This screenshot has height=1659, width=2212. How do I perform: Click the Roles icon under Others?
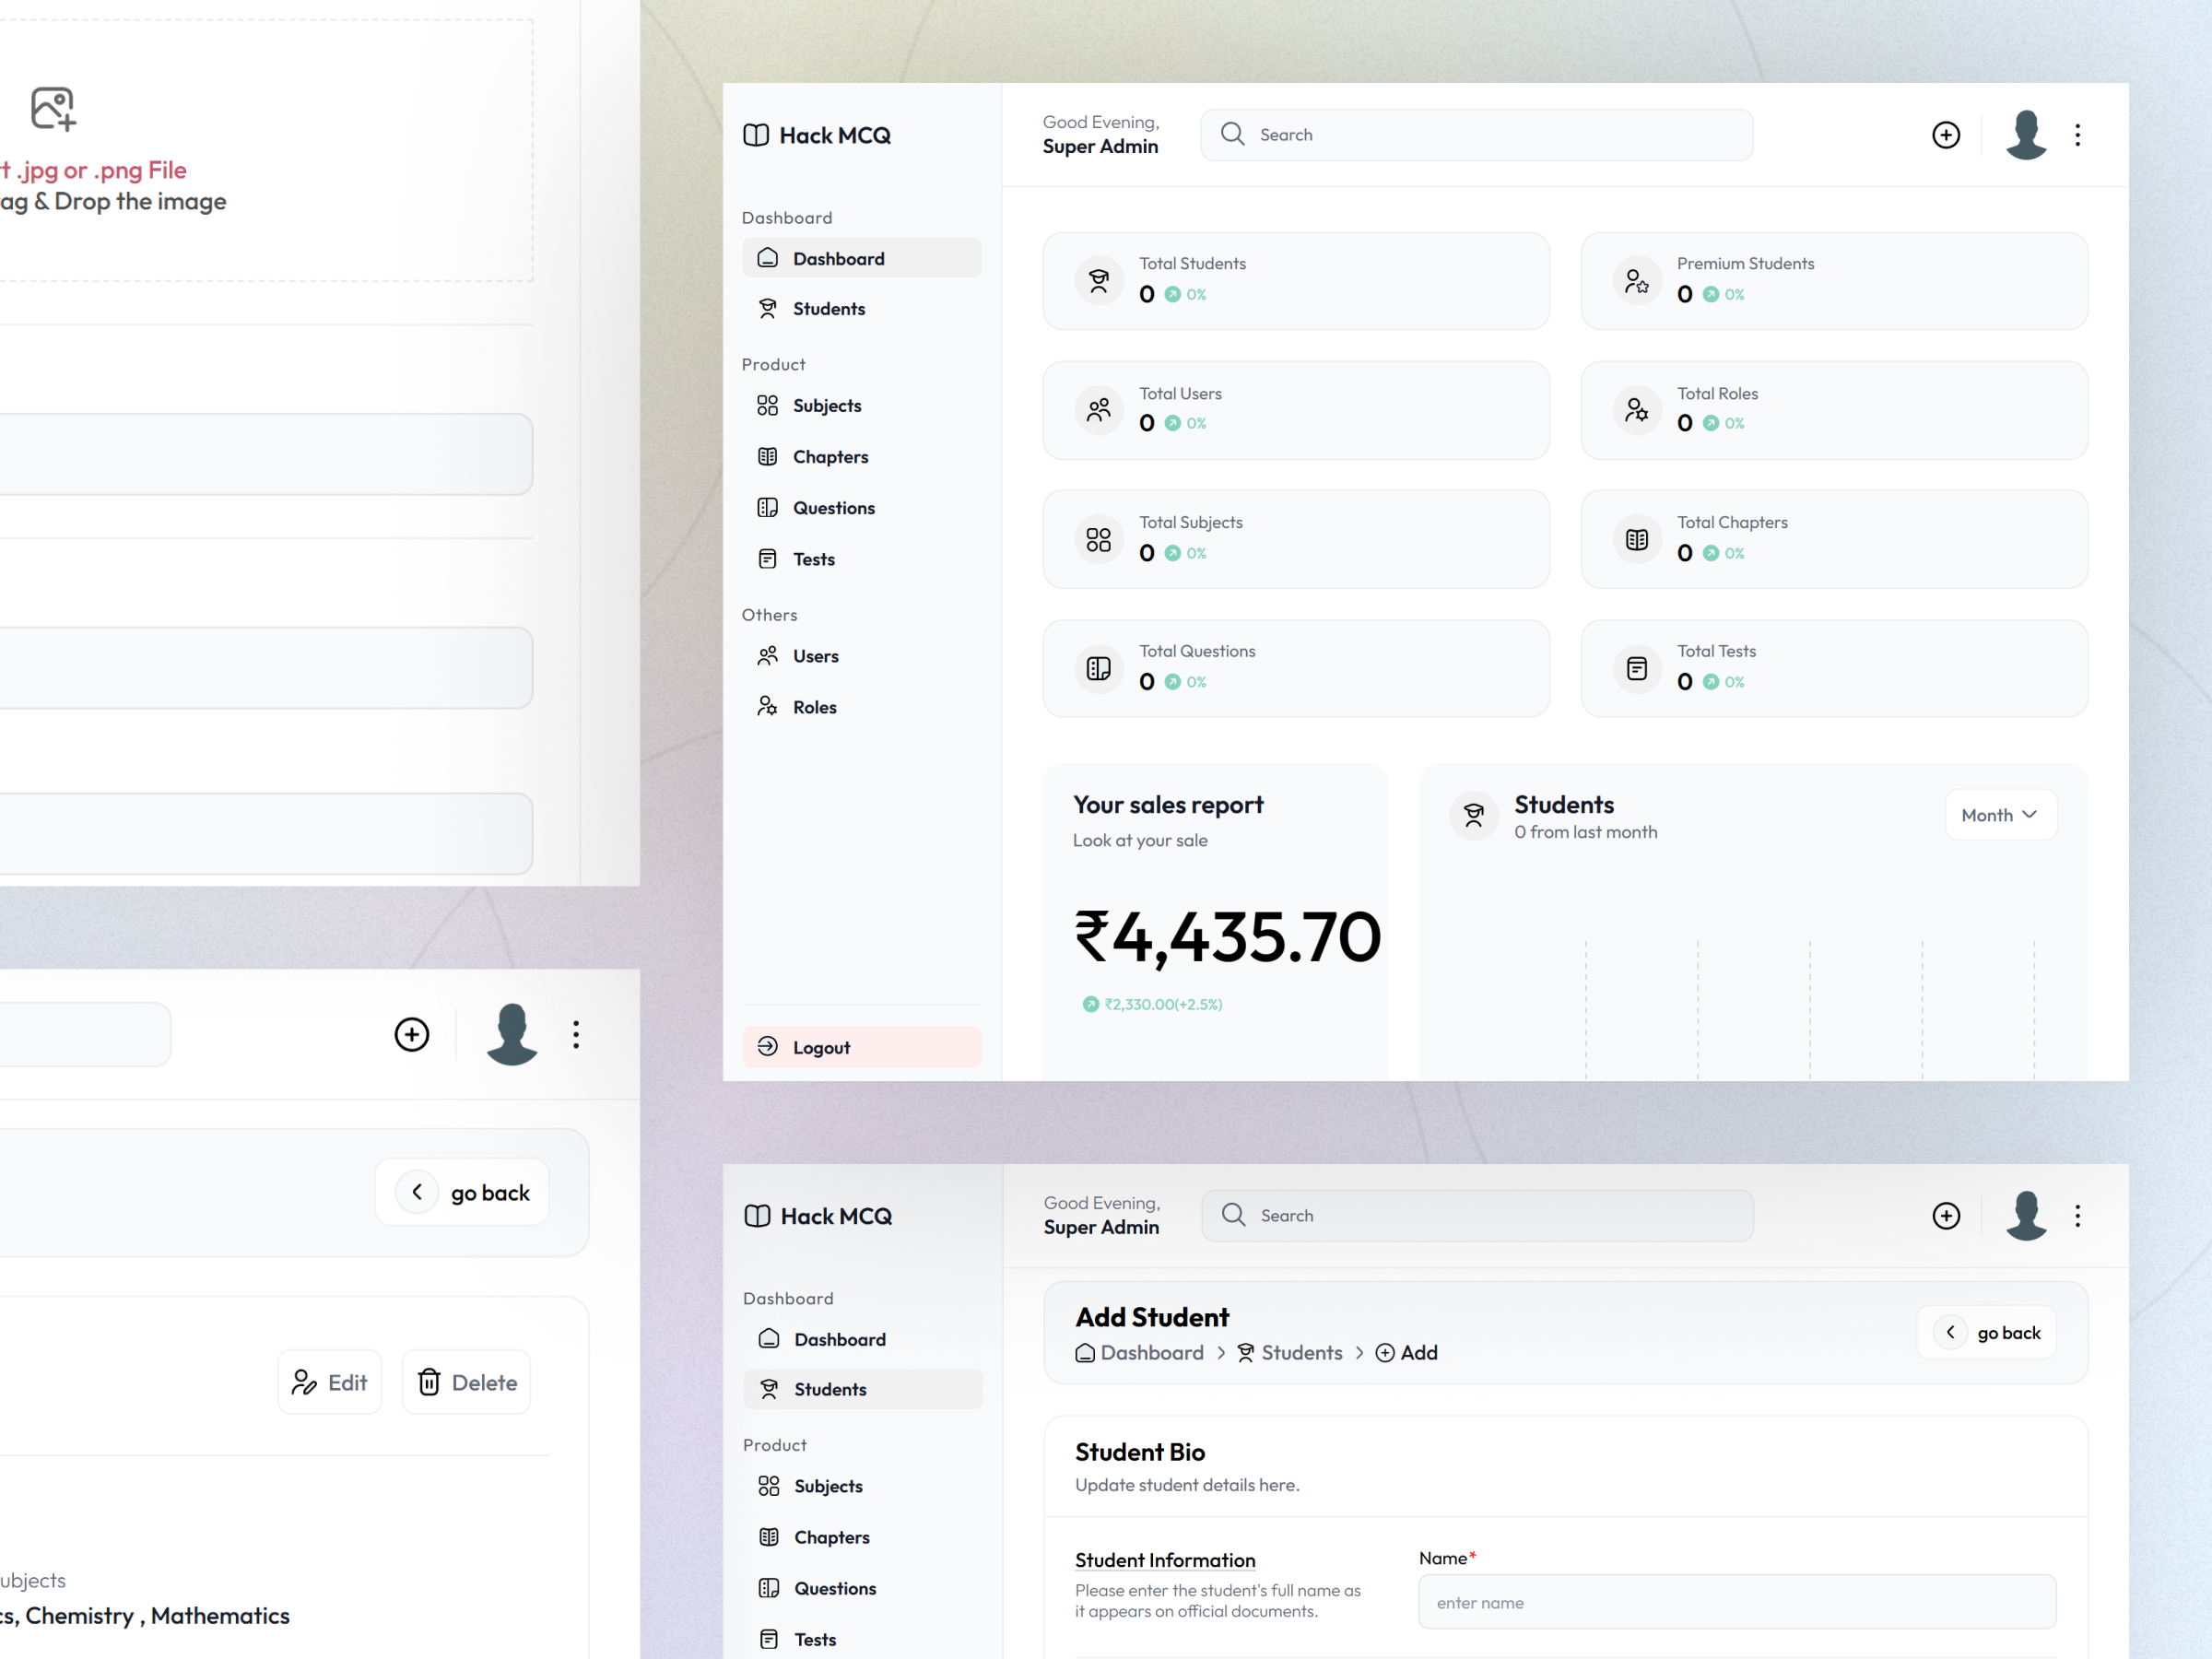[x=768, y=706]
